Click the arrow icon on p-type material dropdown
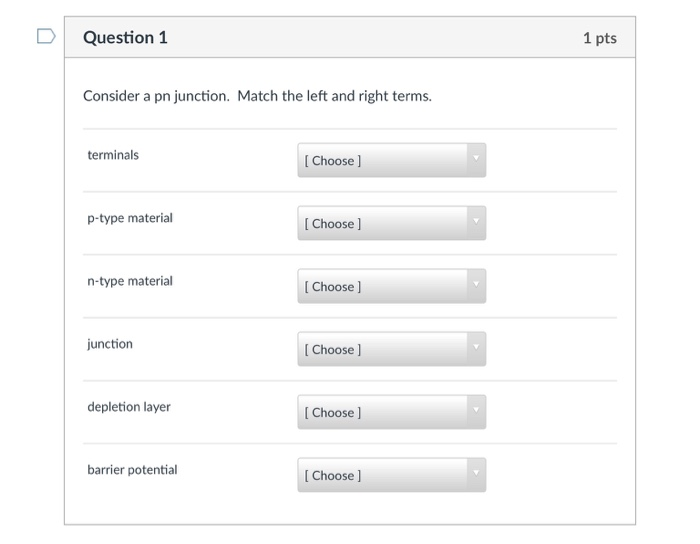Image resolution: width=700 pixels, height=544 pixels. (476, 221)
